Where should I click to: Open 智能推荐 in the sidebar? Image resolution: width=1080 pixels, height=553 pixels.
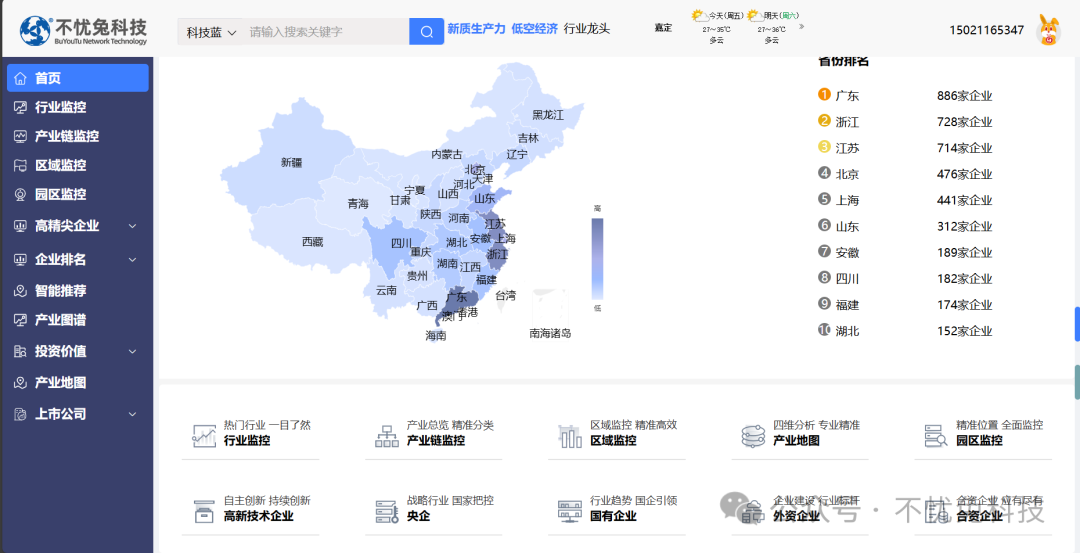(x=61, y=291)
